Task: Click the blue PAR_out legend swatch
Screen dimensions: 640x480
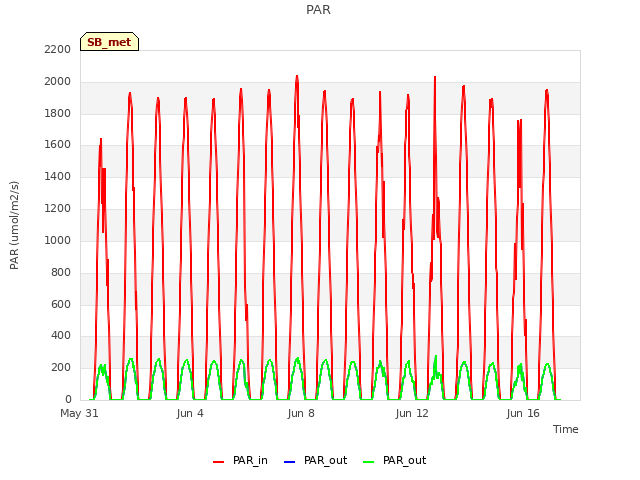Action: click(289, 462)
